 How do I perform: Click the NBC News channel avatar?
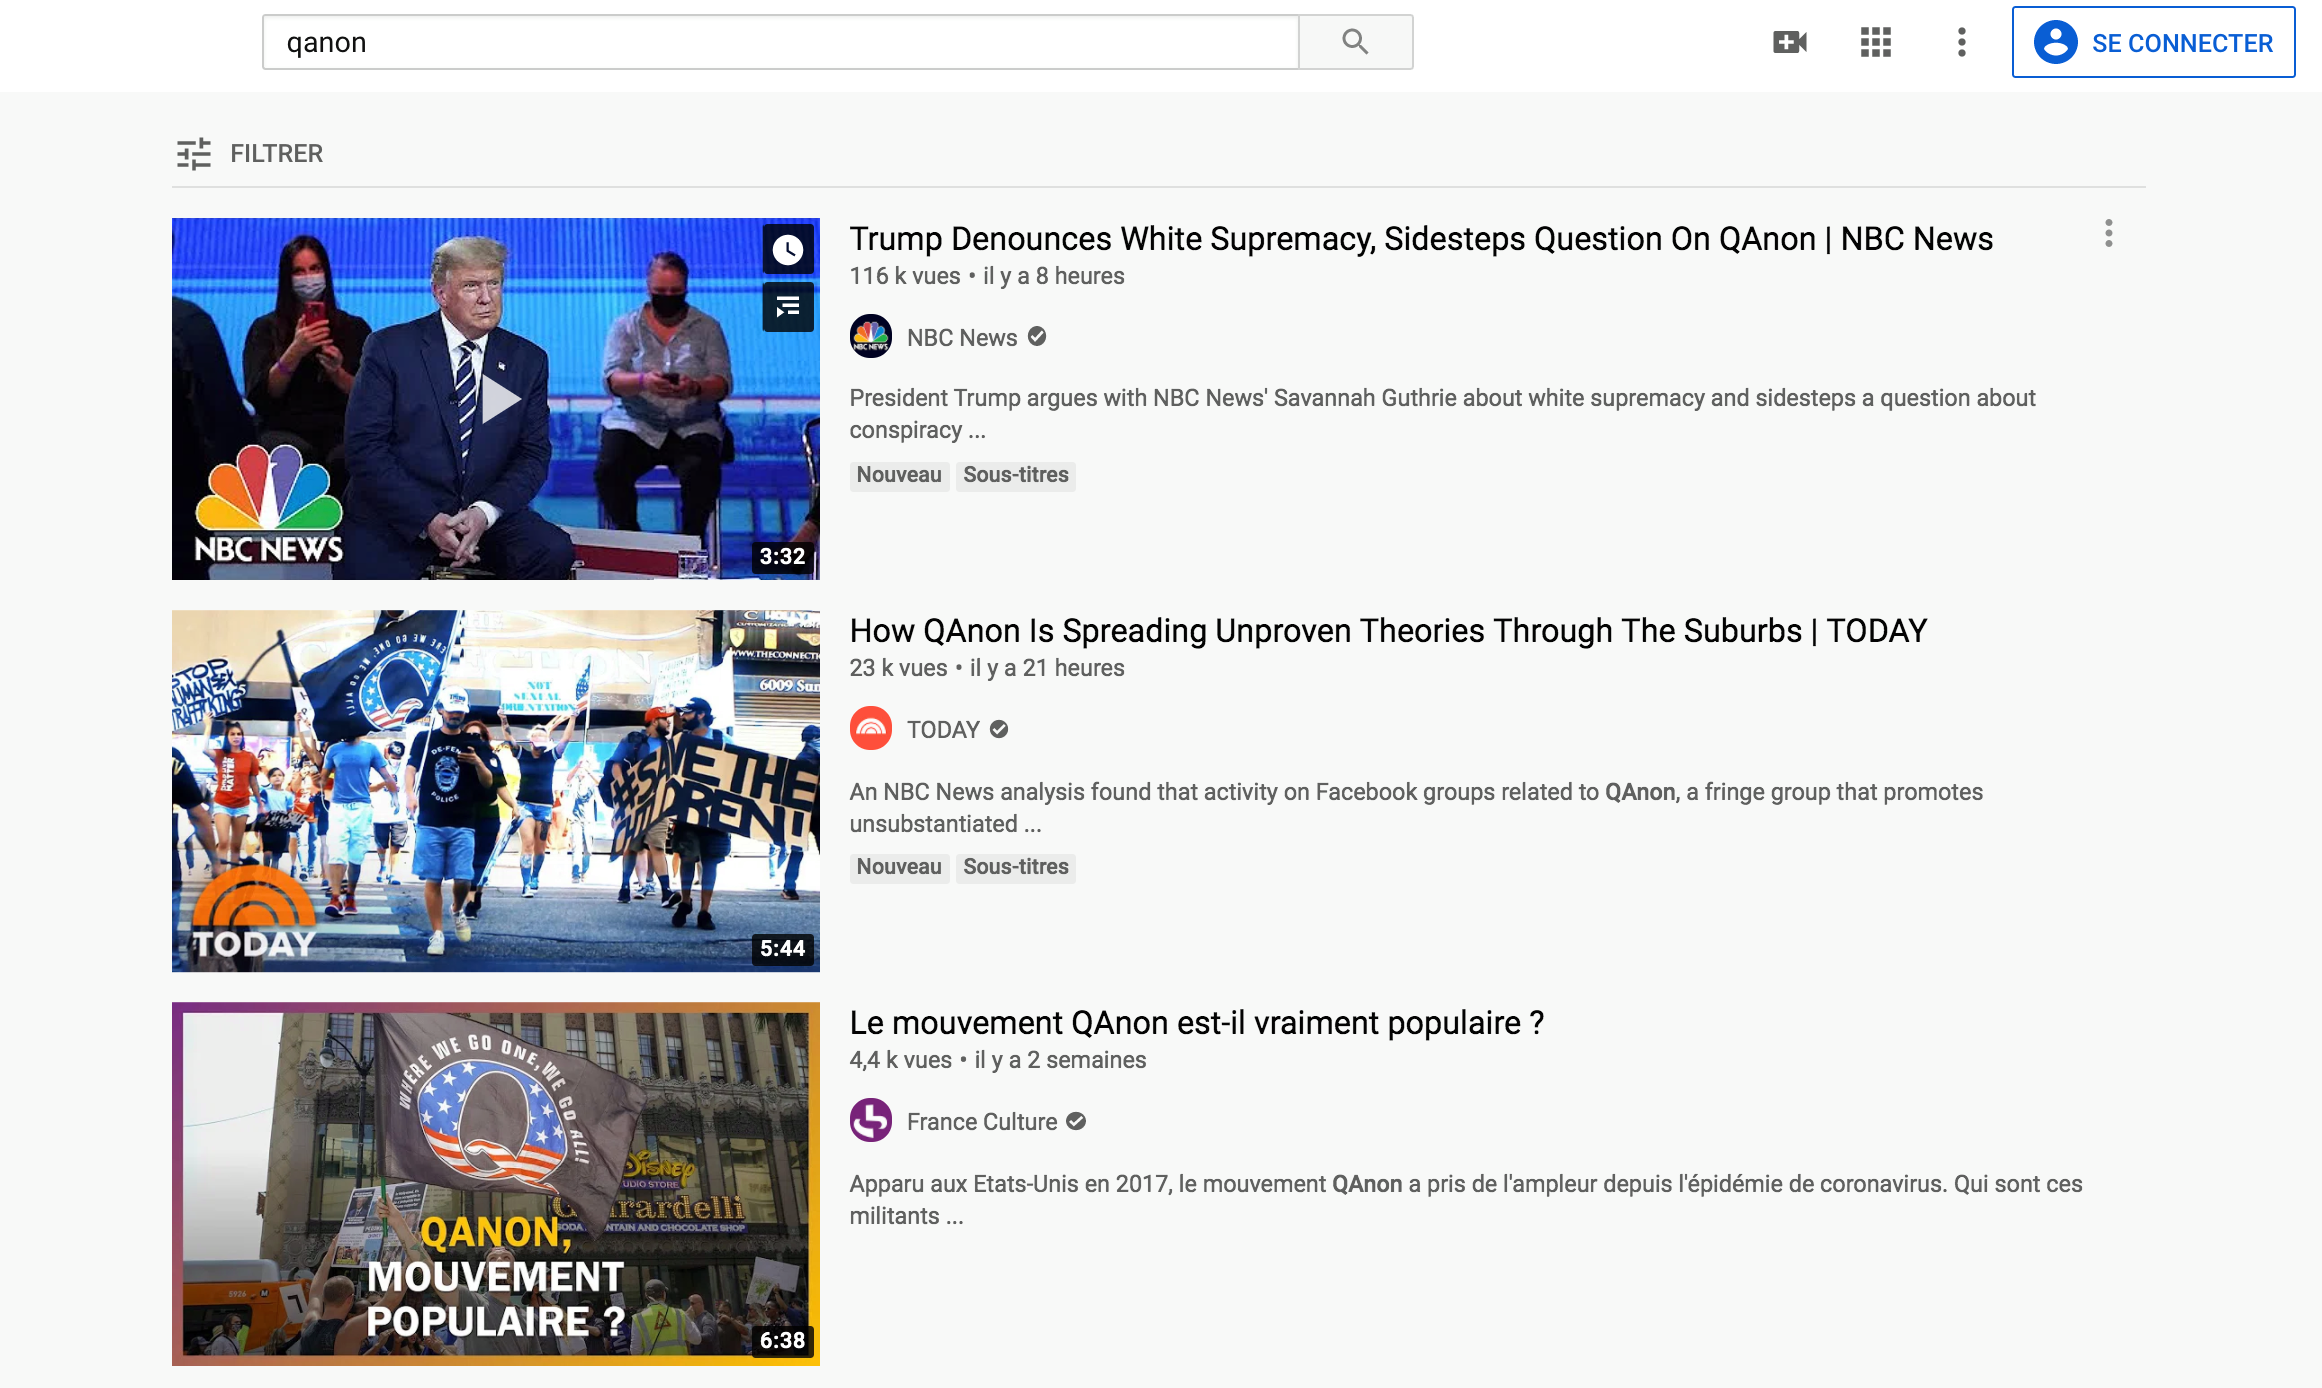click(x=870, y=337)
